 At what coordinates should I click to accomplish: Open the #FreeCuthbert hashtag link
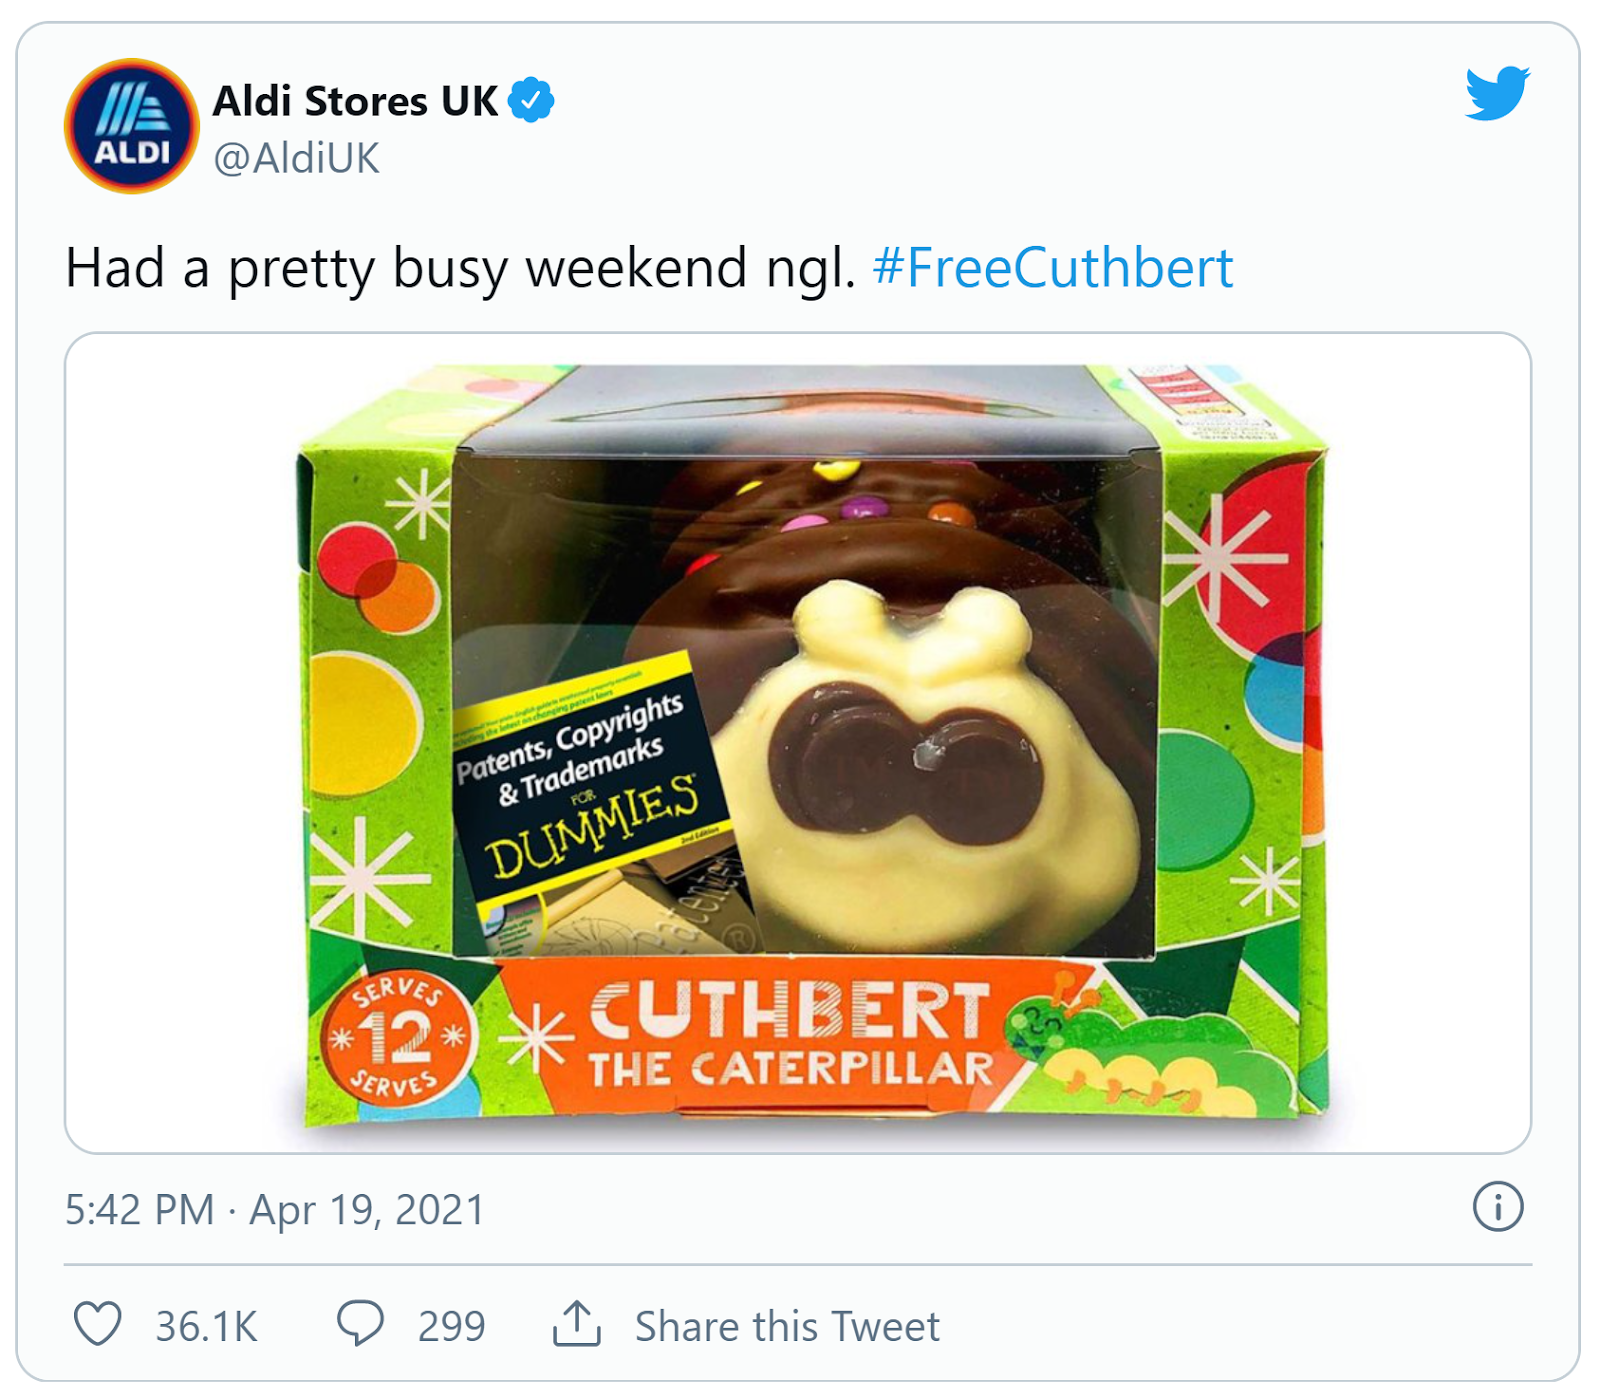click(x=1052, y=268)
